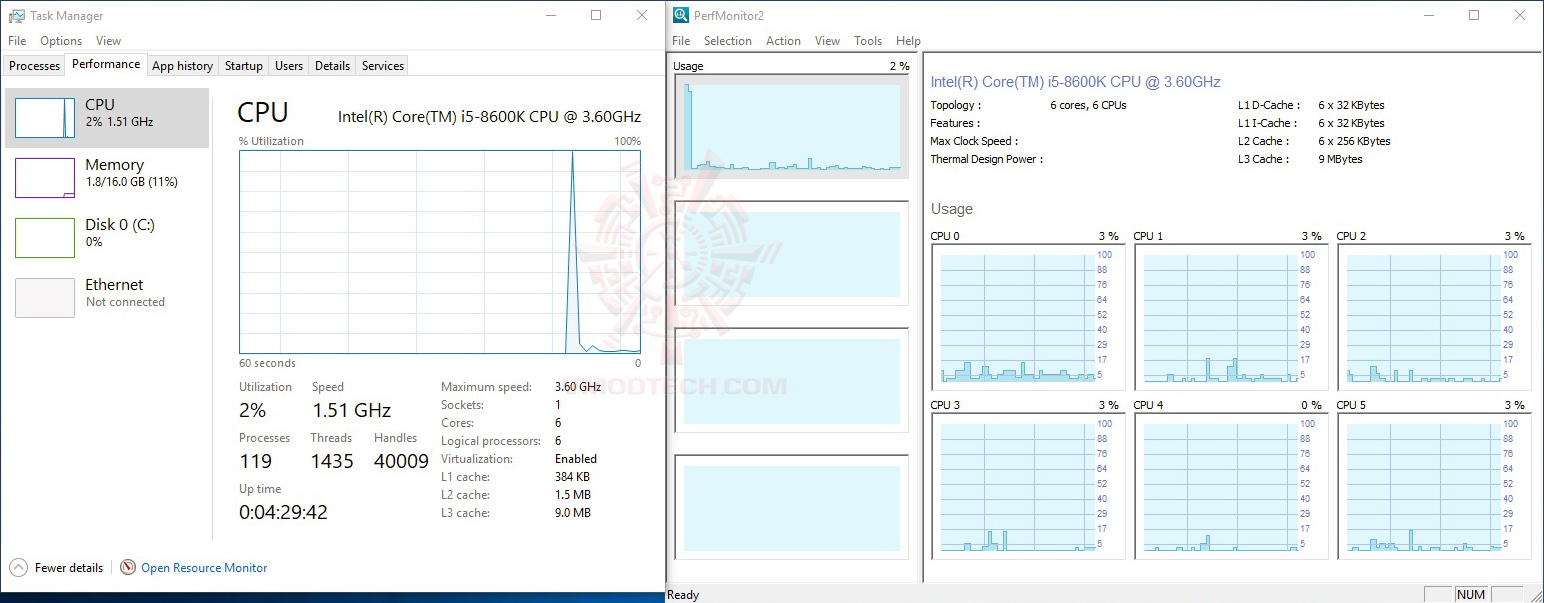Click the Task Manager title bar icon
The height and width of the screenshot is (603, 1544).
(x=17, y=16)
